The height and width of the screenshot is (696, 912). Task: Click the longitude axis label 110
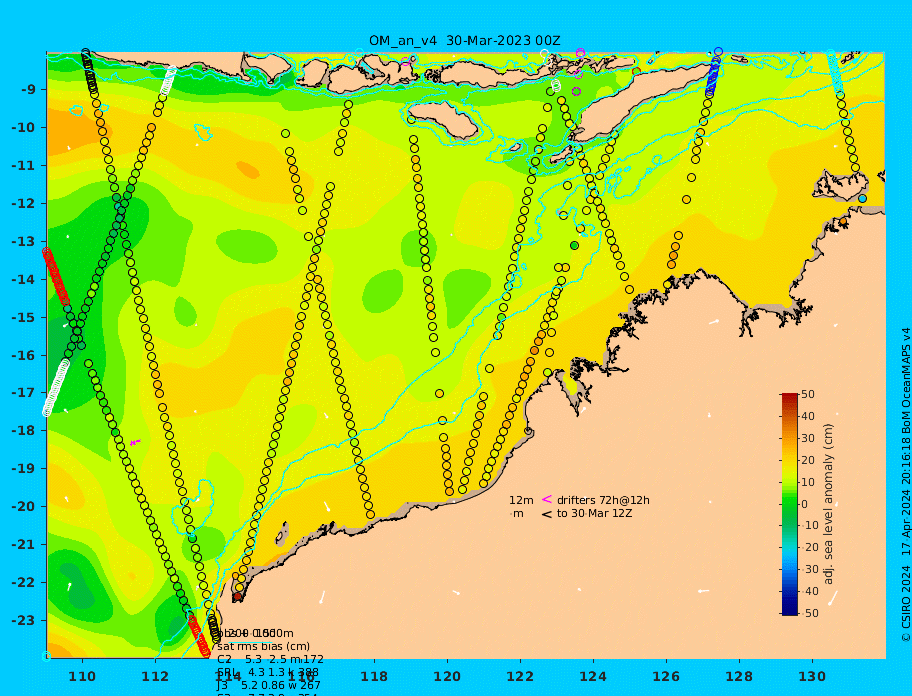(83, 677)
